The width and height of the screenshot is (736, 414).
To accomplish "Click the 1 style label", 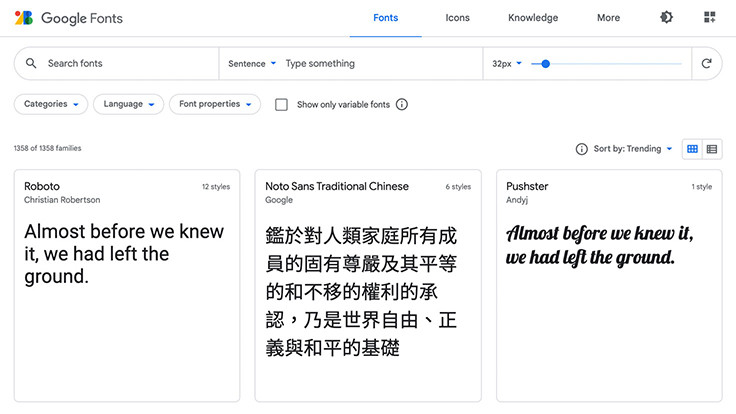I will coord(702,187).
